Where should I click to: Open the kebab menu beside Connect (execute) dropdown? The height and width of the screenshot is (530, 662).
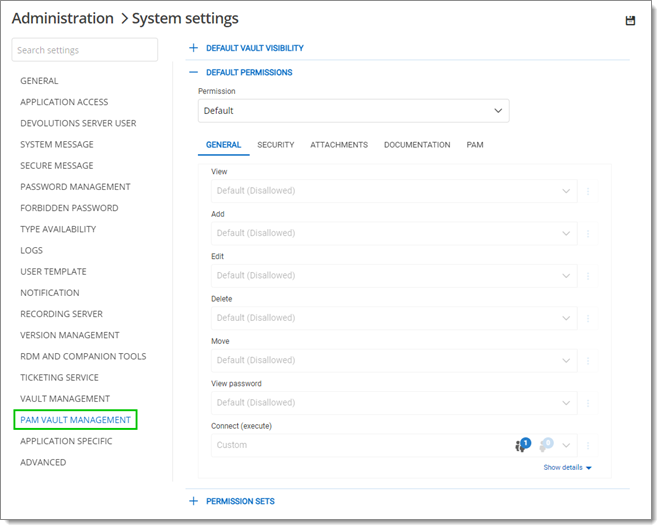point(588,445)
